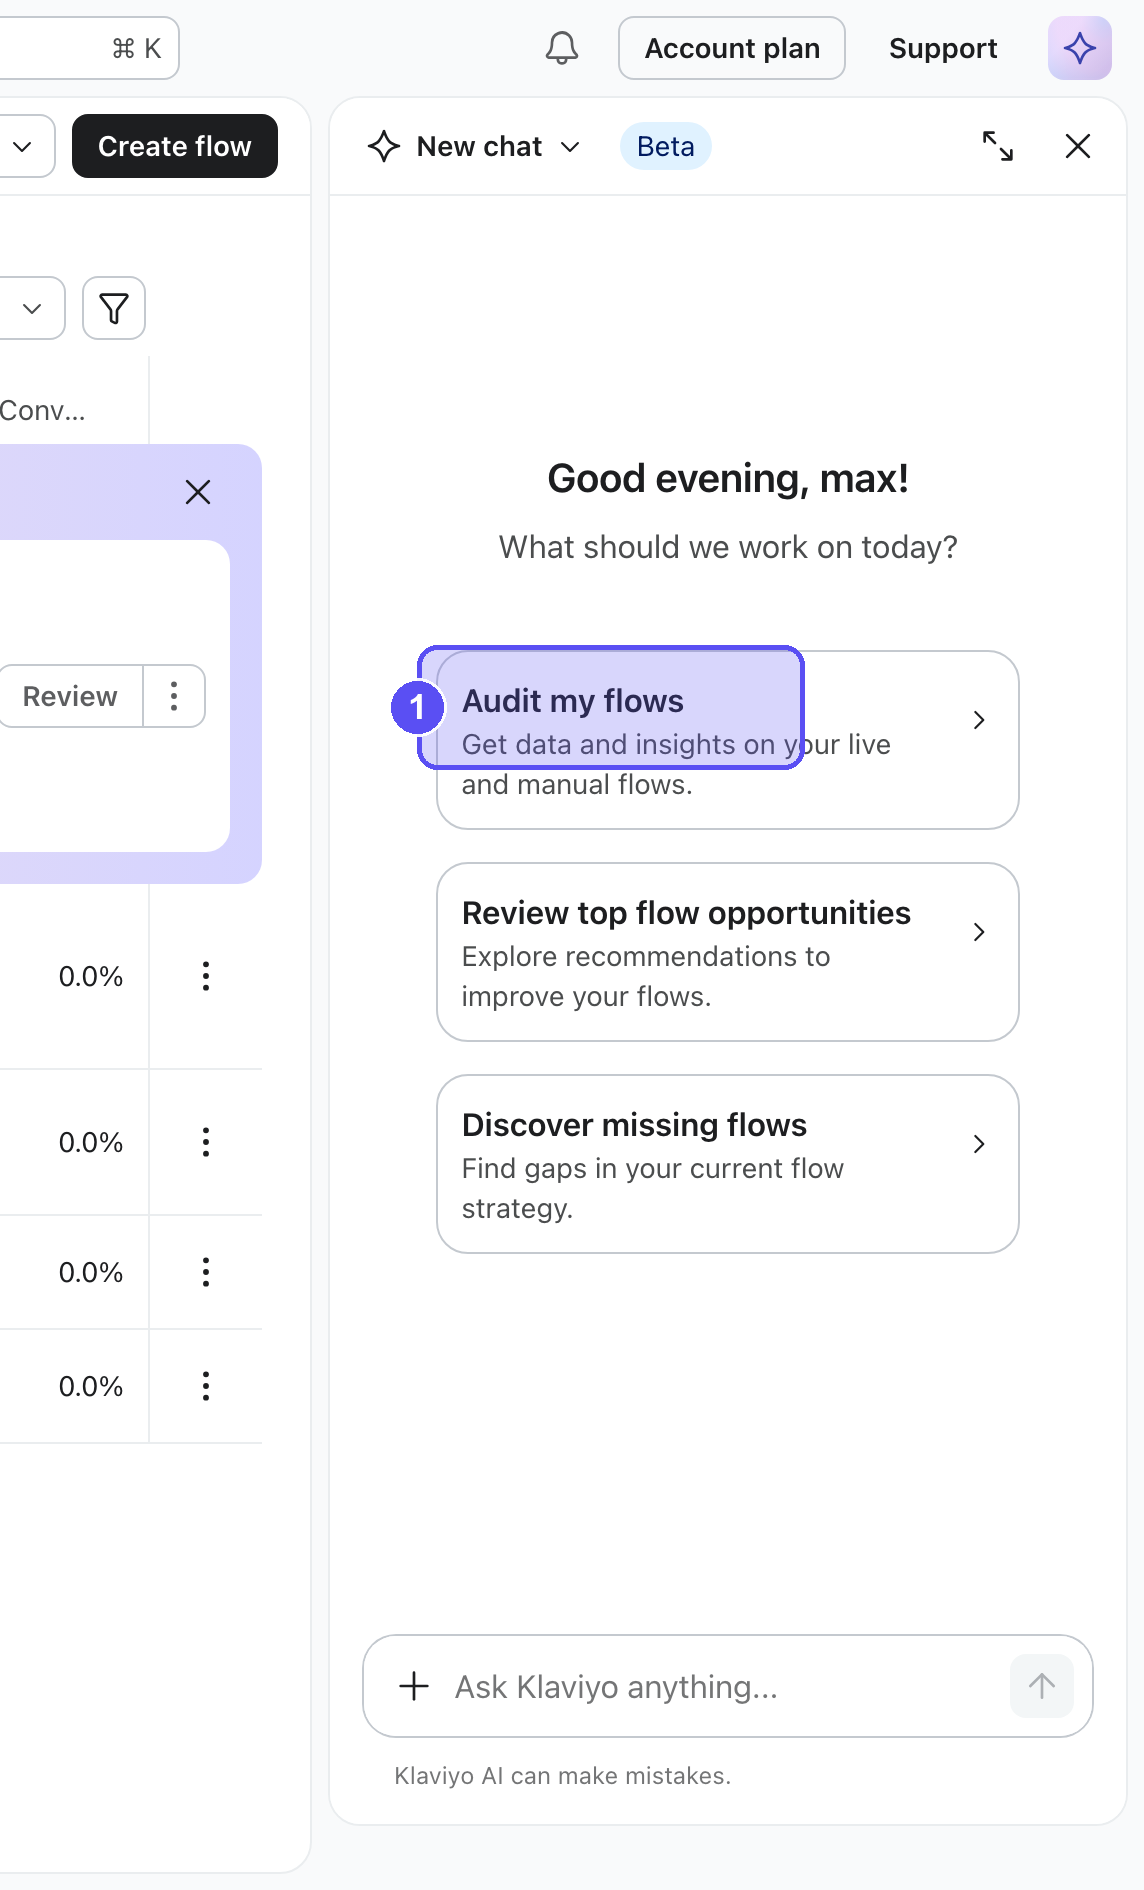Screen dimensions: 1144x1890
Task: Open dropdown left of filter icon
Action: [x=32, y=308]
